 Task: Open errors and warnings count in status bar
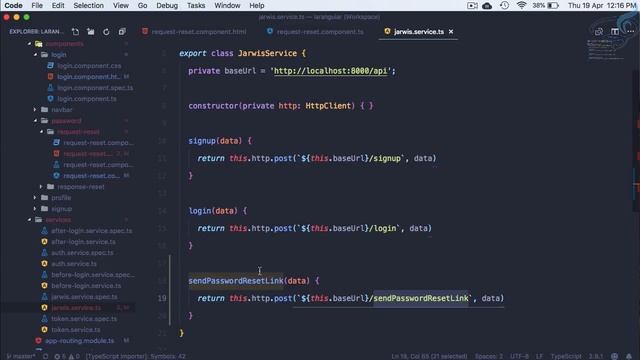point(67,356)
